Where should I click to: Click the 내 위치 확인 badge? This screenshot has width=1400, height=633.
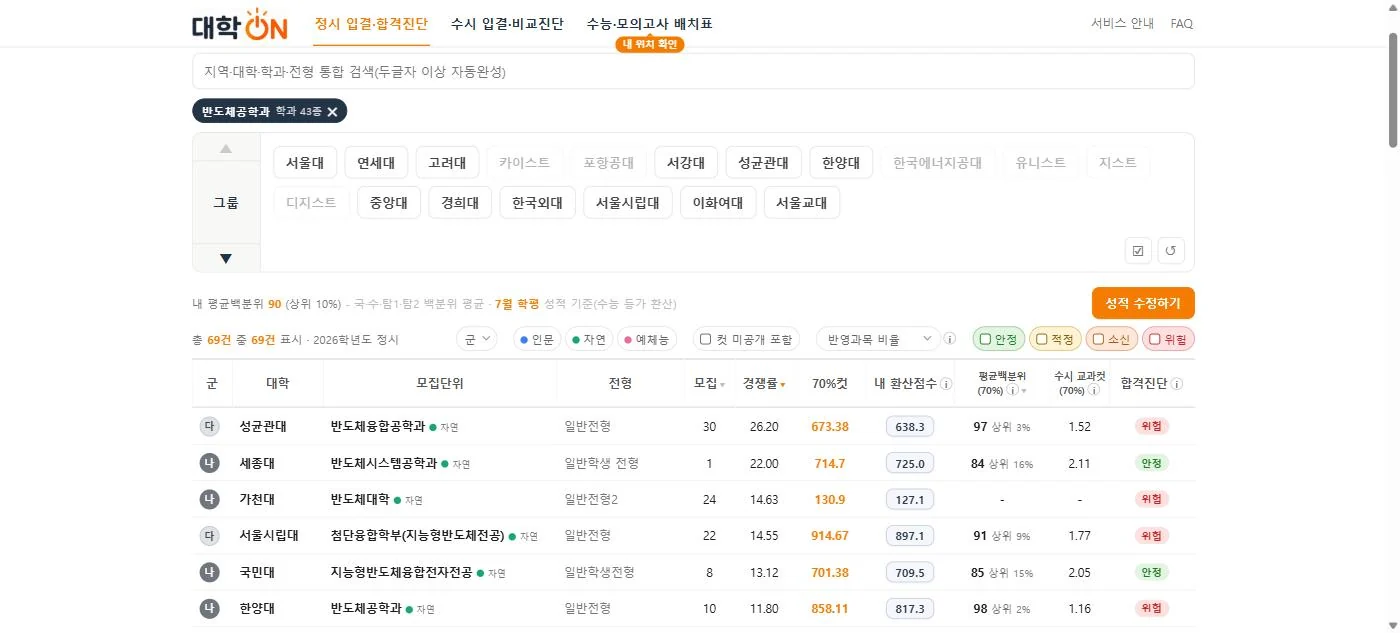[650, 44]
